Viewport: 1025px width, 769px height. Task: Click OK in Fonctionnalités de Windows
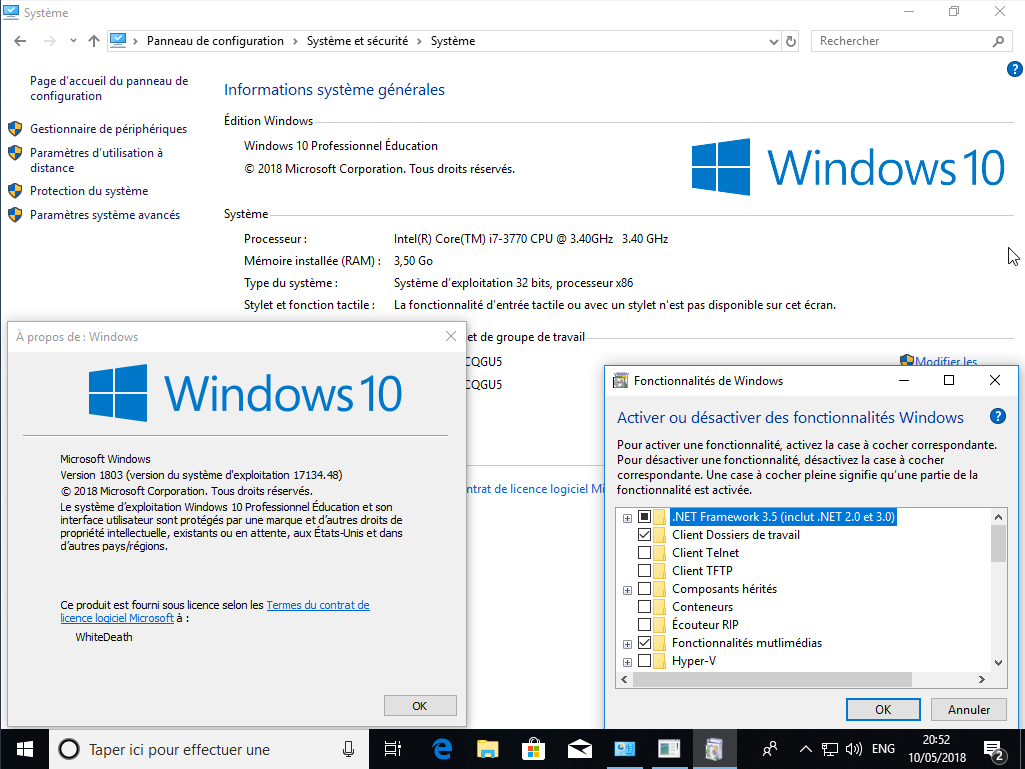click(883, 709)
